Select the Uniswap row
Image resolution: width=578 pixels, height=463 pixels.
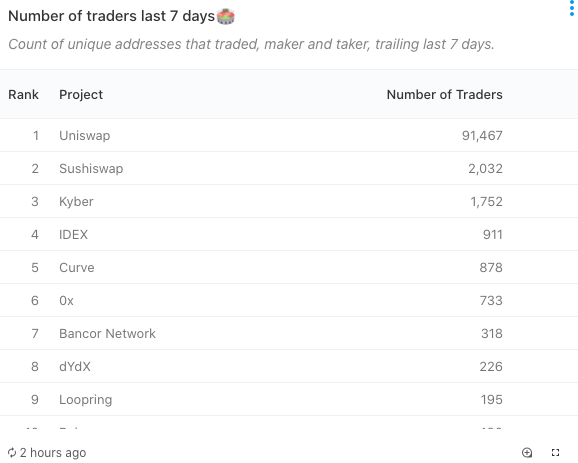point(289,135)
